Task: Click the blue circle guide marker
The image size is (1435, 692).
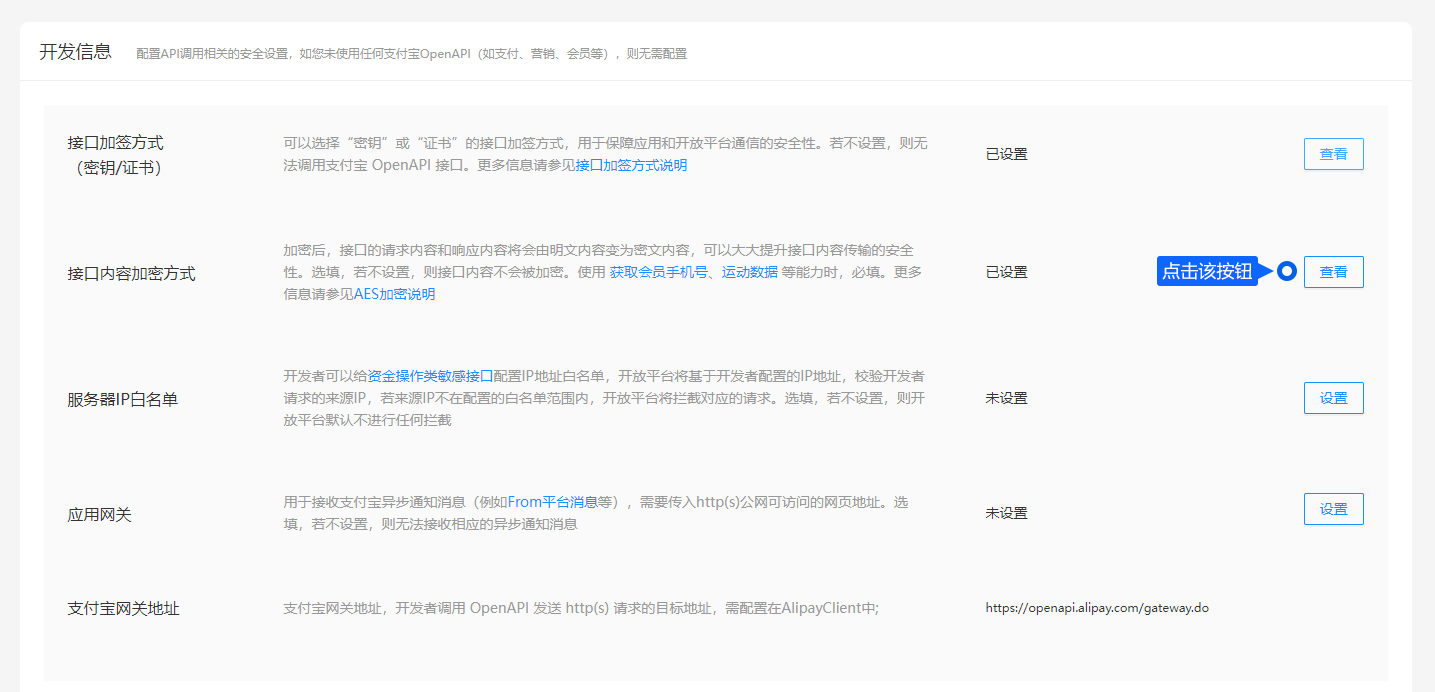Action: (1287, 271)
